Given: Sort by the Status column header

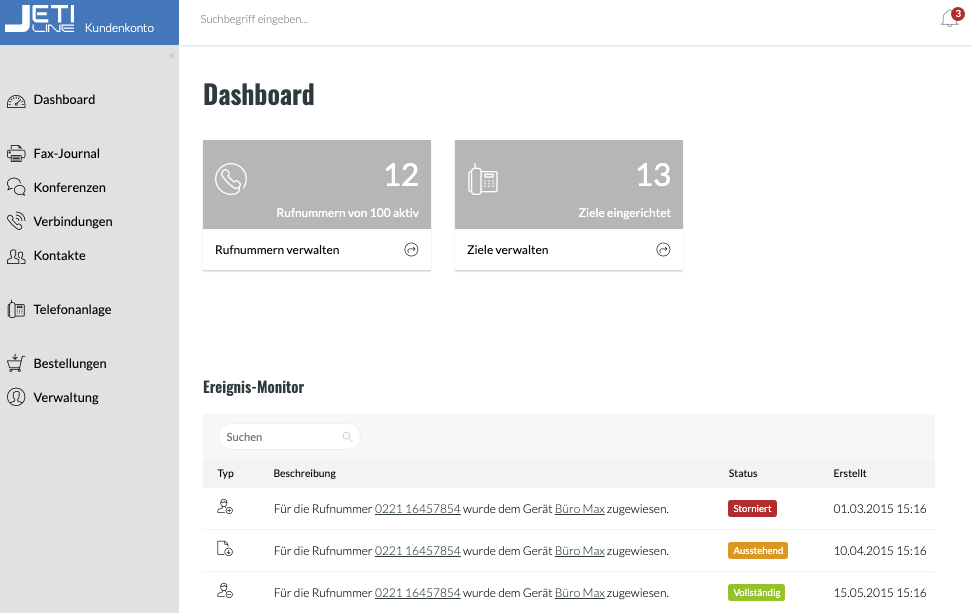Looking at the screenshot, I should (743, 474).
